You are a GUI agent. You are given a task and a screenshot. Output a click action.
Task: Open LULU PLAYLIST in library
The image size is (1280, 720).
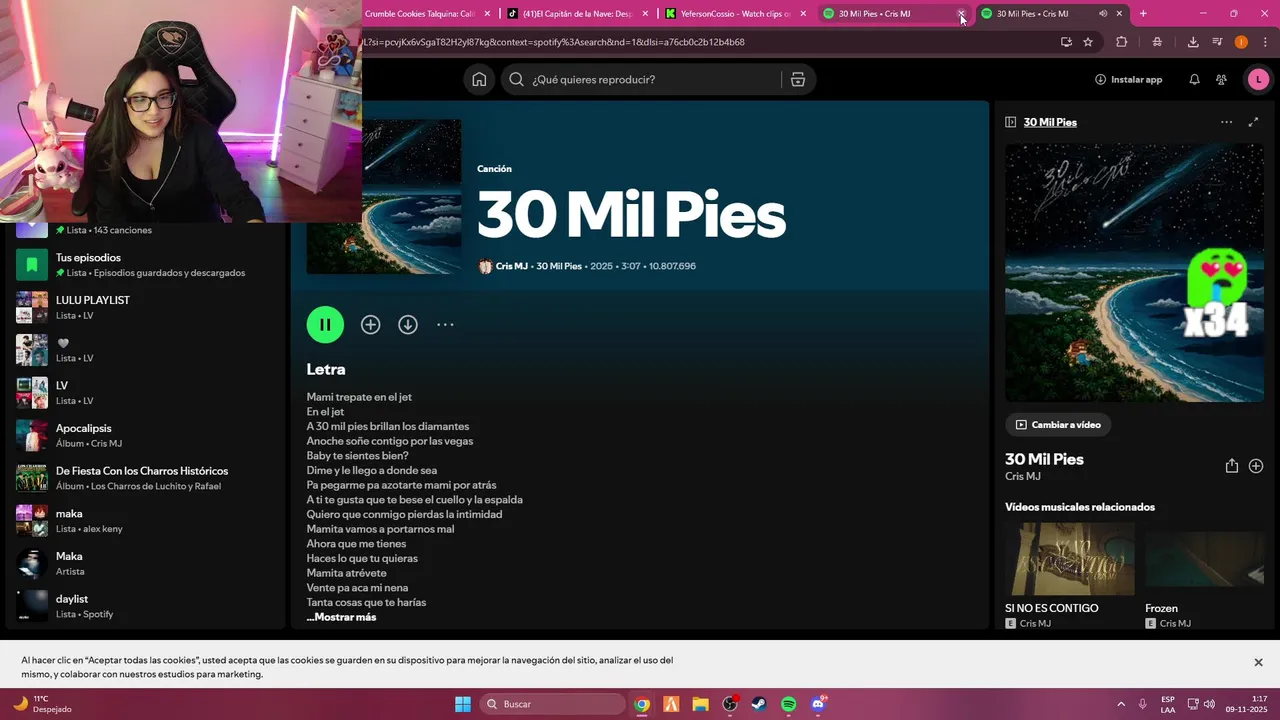tap(145, 307)
